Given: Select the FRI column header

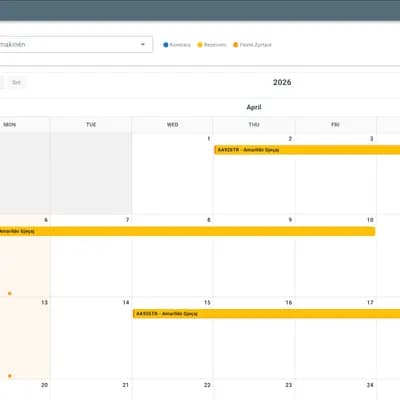Looking at the screenshot, I should 335,125.
